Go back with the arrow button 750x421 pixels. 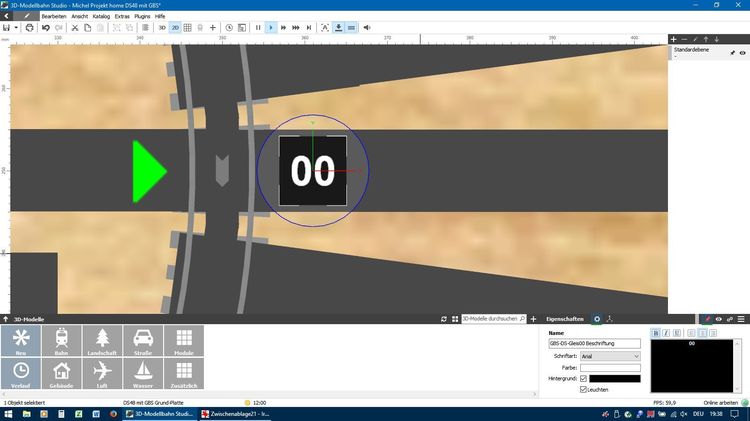click(x=6, y=16)
